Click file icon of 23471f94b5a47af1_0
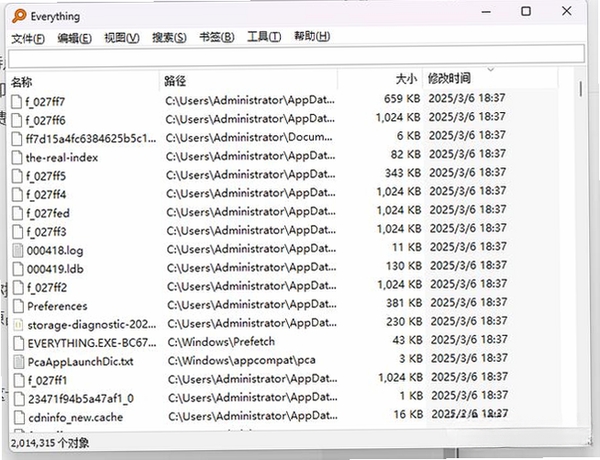600x460 pixels. tap(20, 399)
